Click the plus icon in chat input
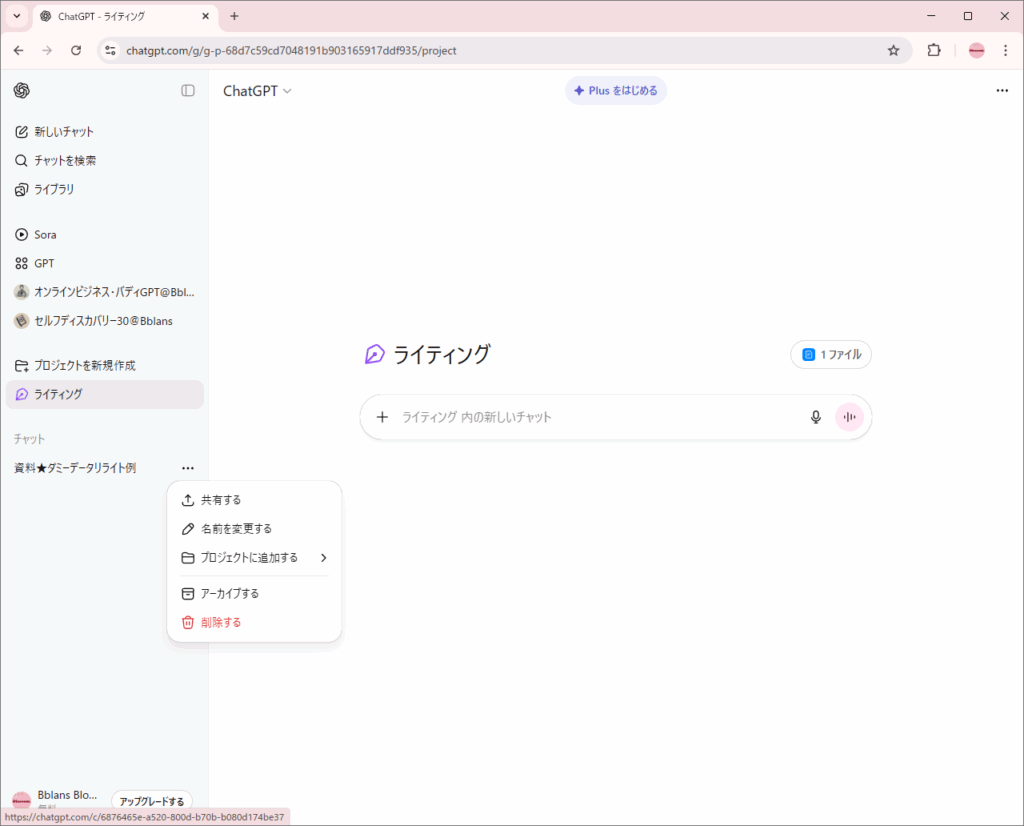The height and width of the screenshot is (826, 1024). click(x=382, y=417)
